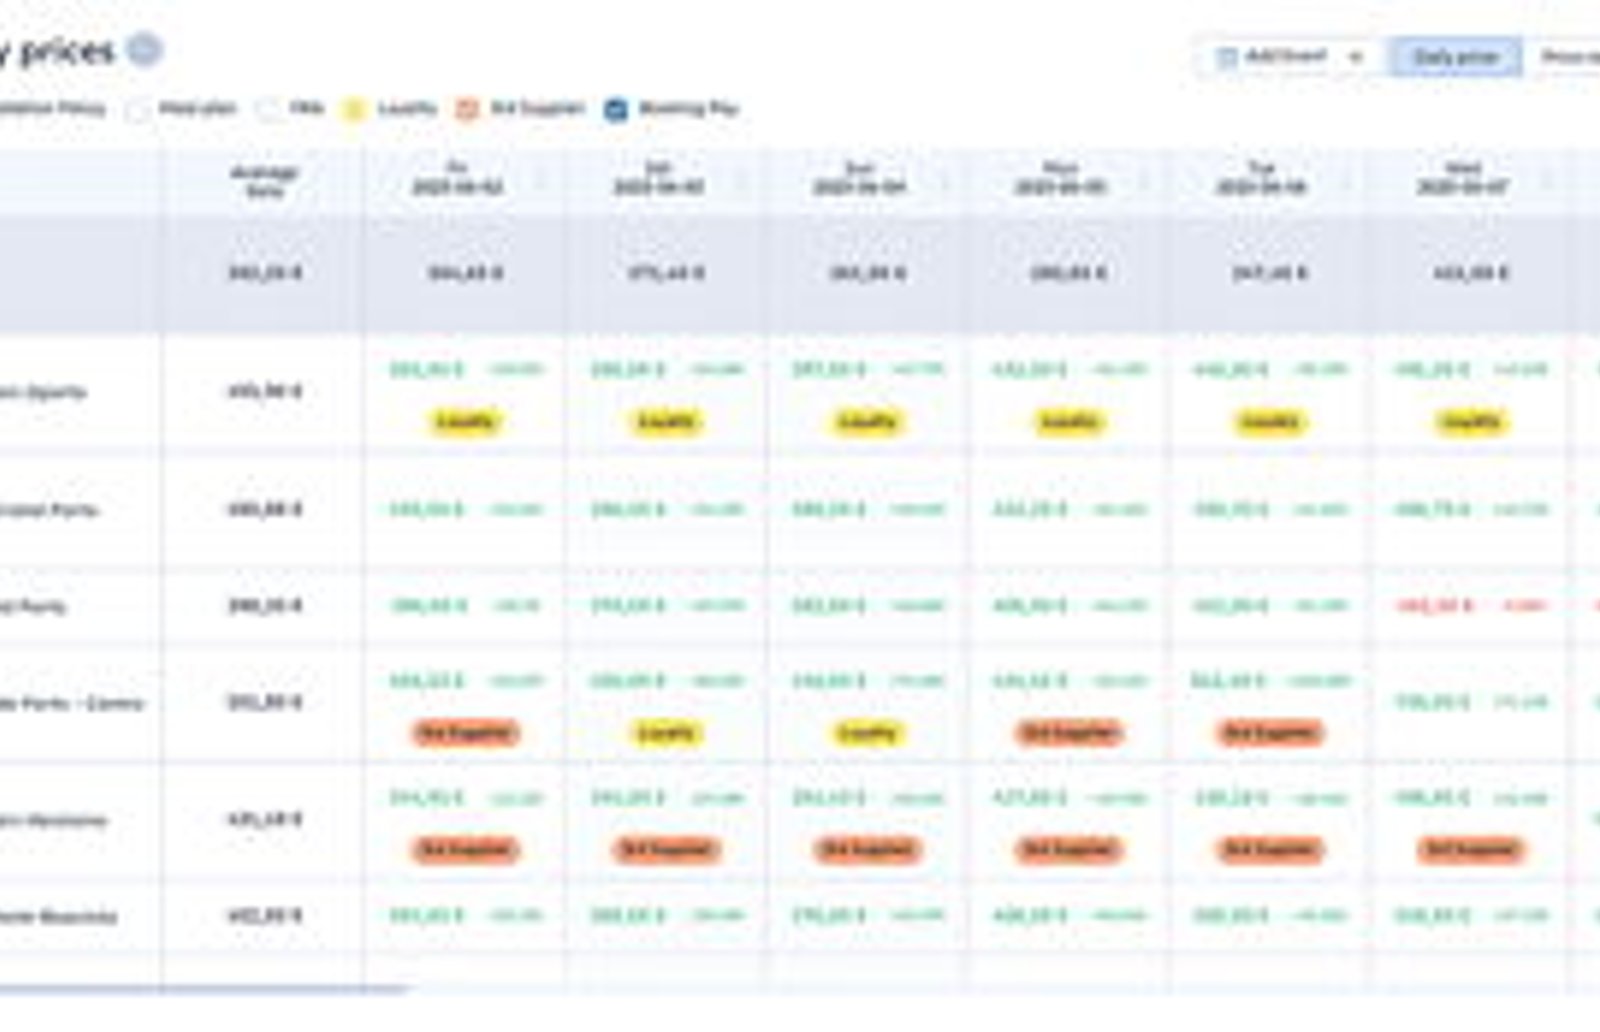Click the Loyalty badge in Friday's first row
The width and height of the screenshot is (1600, 1032).
(465, 422)
